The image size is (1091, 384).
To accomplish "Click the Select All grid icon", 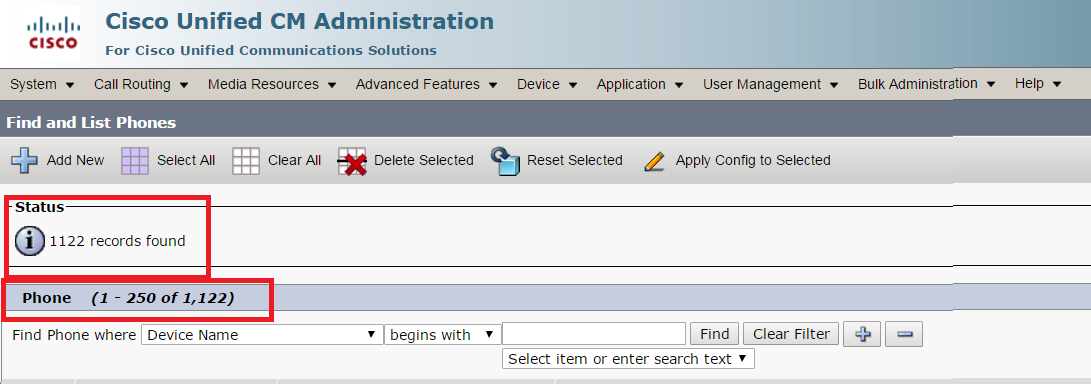I will (x=135, y=160).
